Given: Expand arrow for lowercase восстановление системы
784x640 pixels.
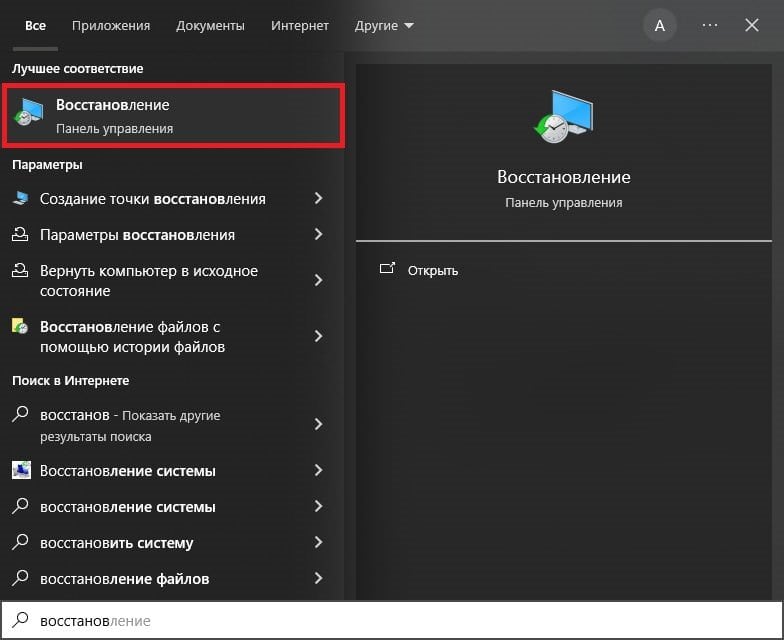Looking at the screenshot, I should tap(318, 506).
